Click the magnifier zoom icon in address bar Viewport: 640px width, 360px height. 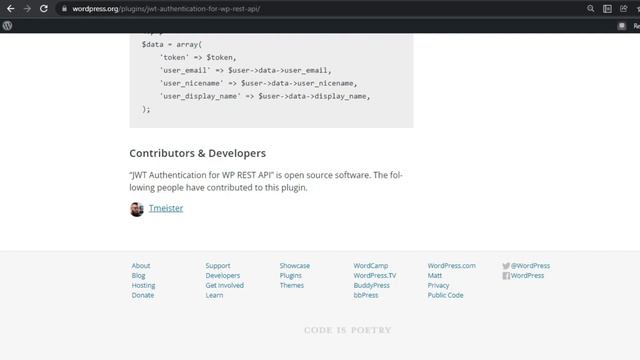[x=591, y=9]
